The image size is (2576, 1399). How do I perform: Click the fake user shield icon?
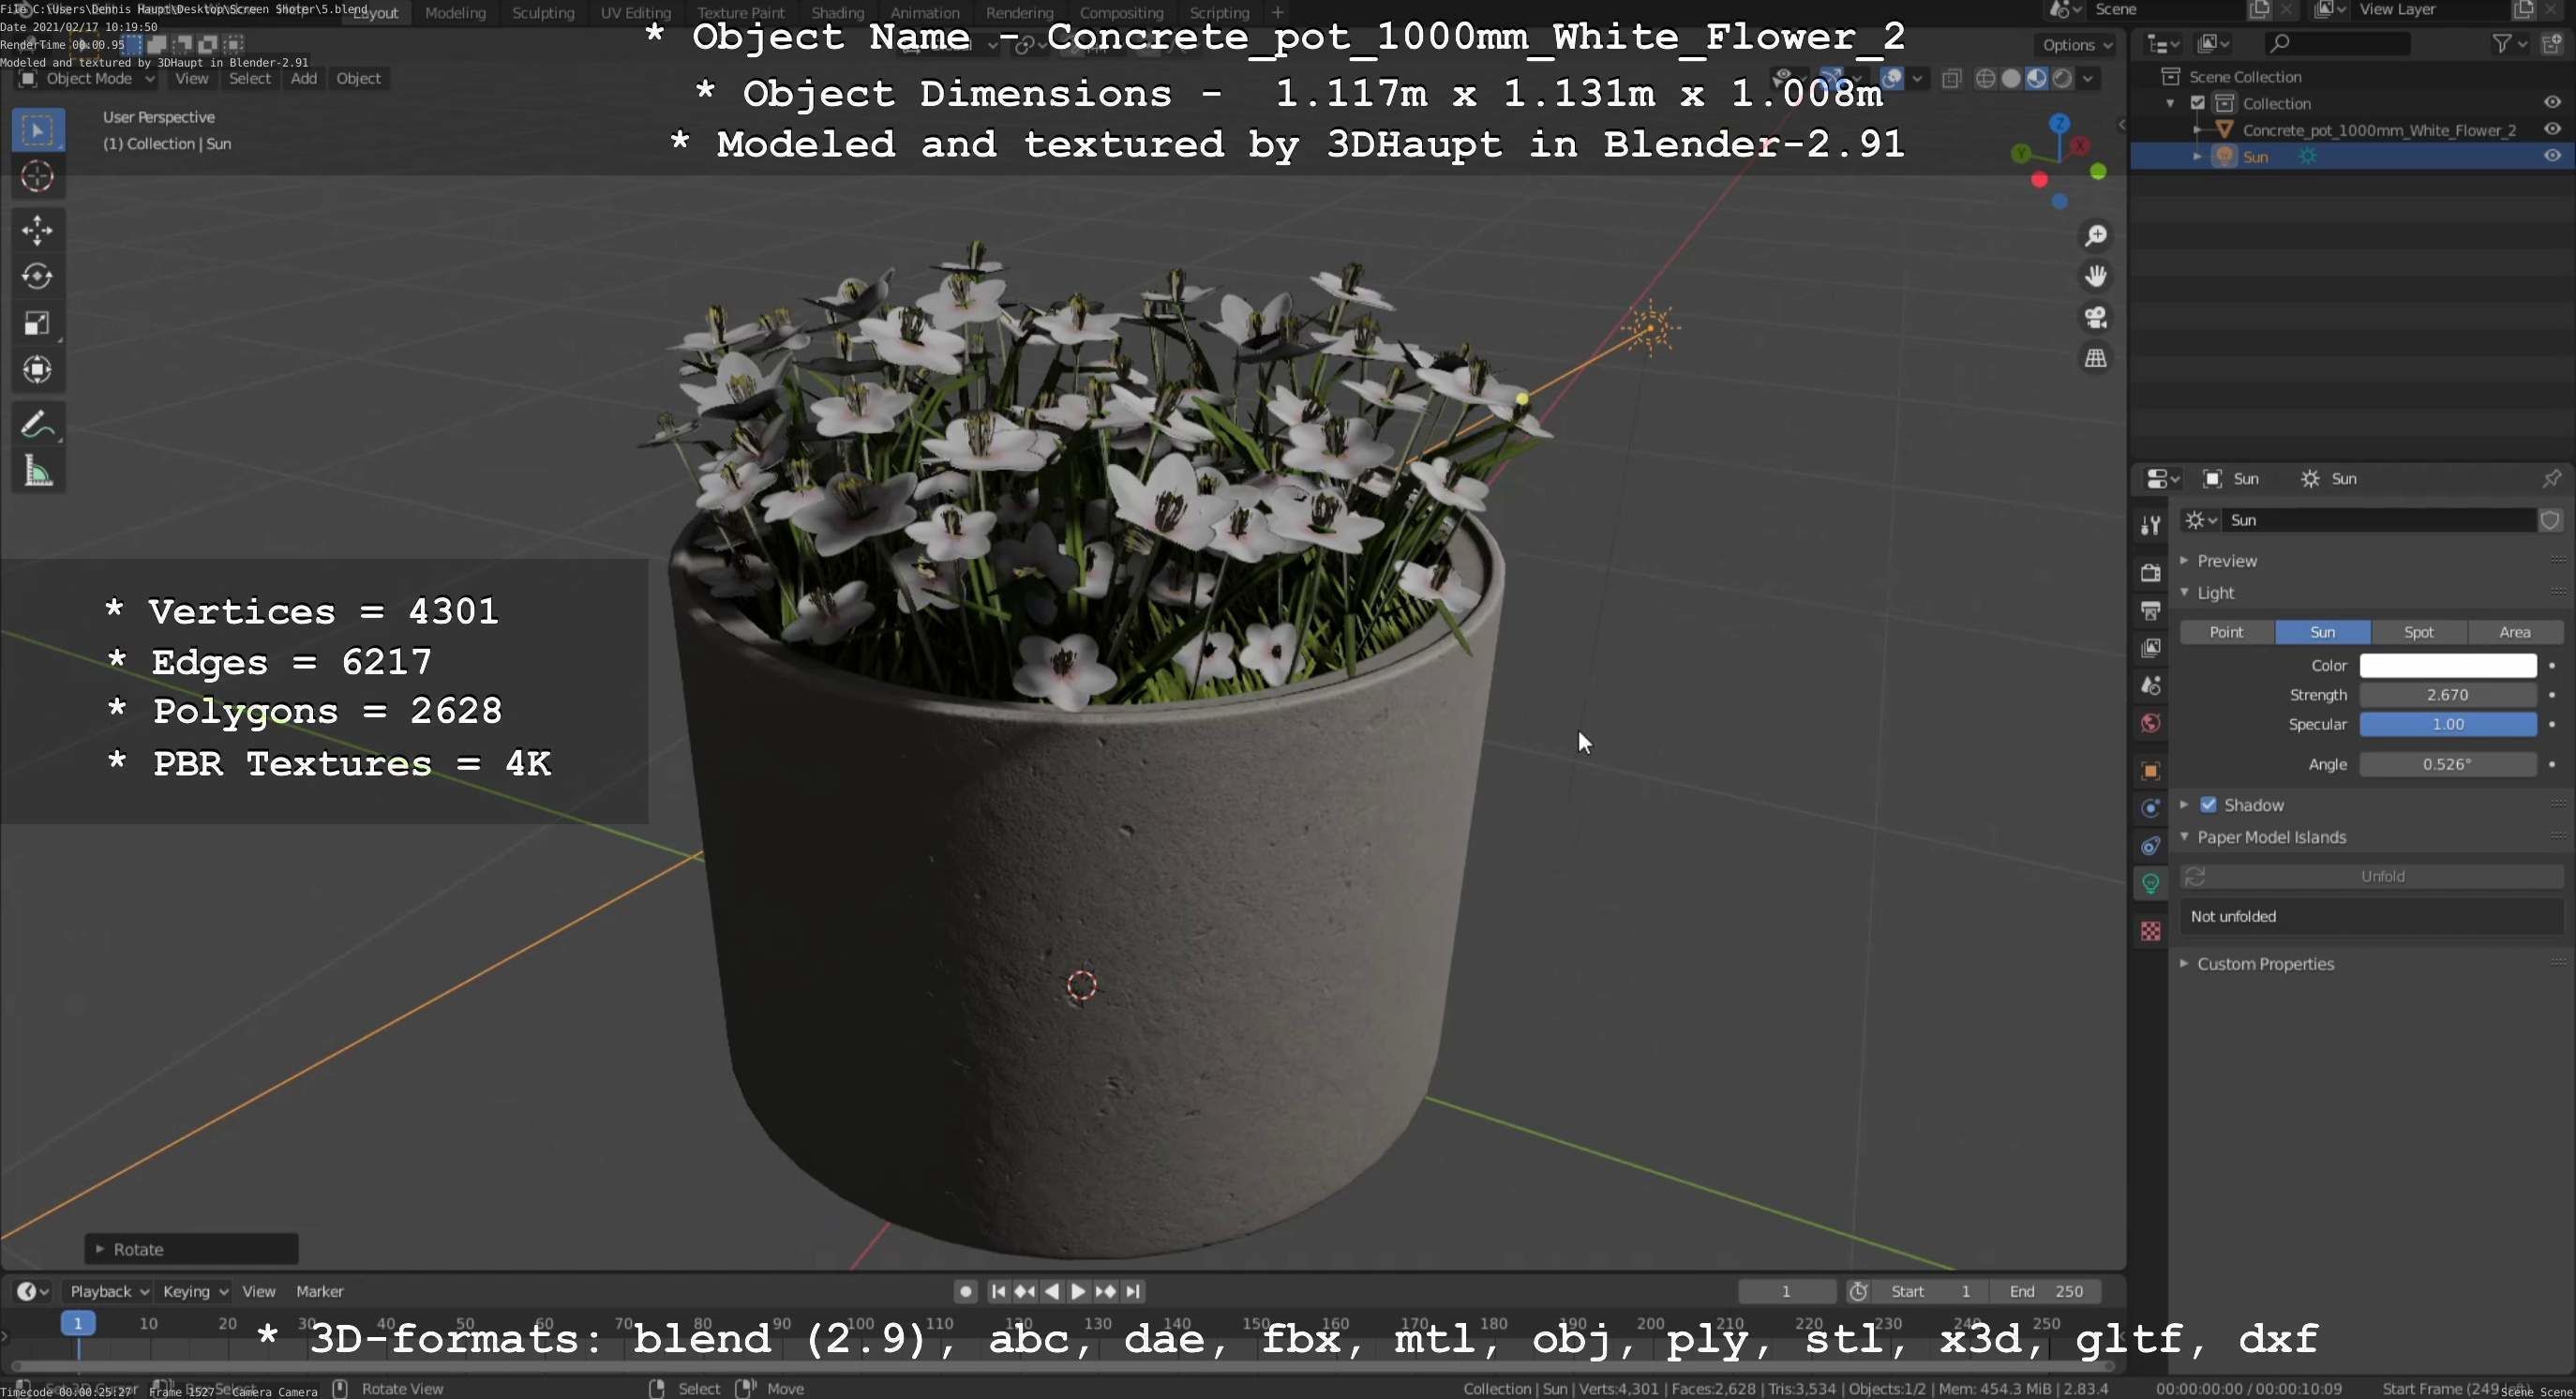tap(2550, 520)
